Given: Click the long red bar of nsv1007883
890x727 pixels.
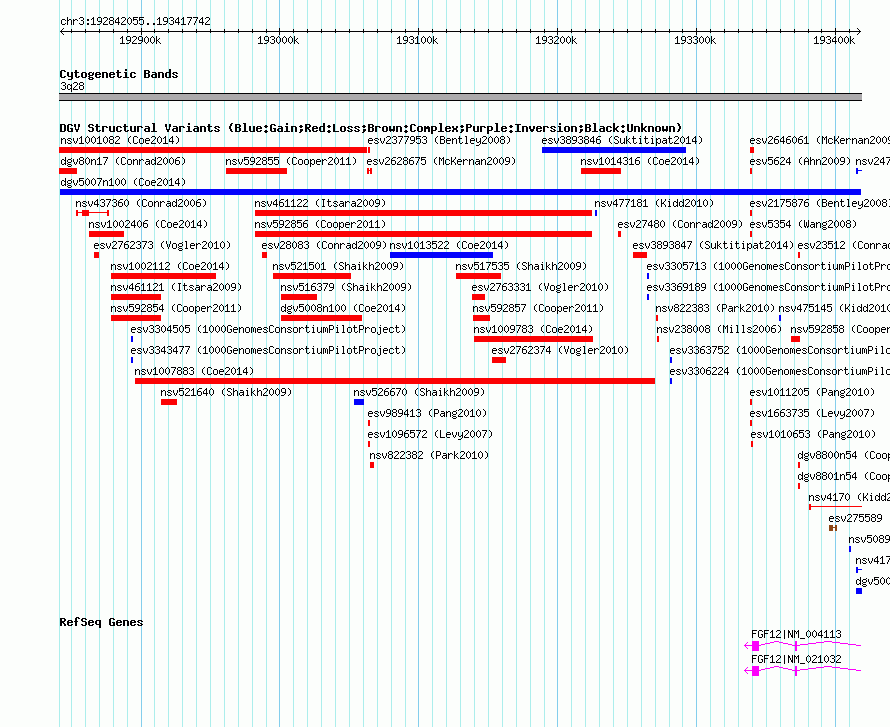Looking at the screenshot, I should click(395, 381).
